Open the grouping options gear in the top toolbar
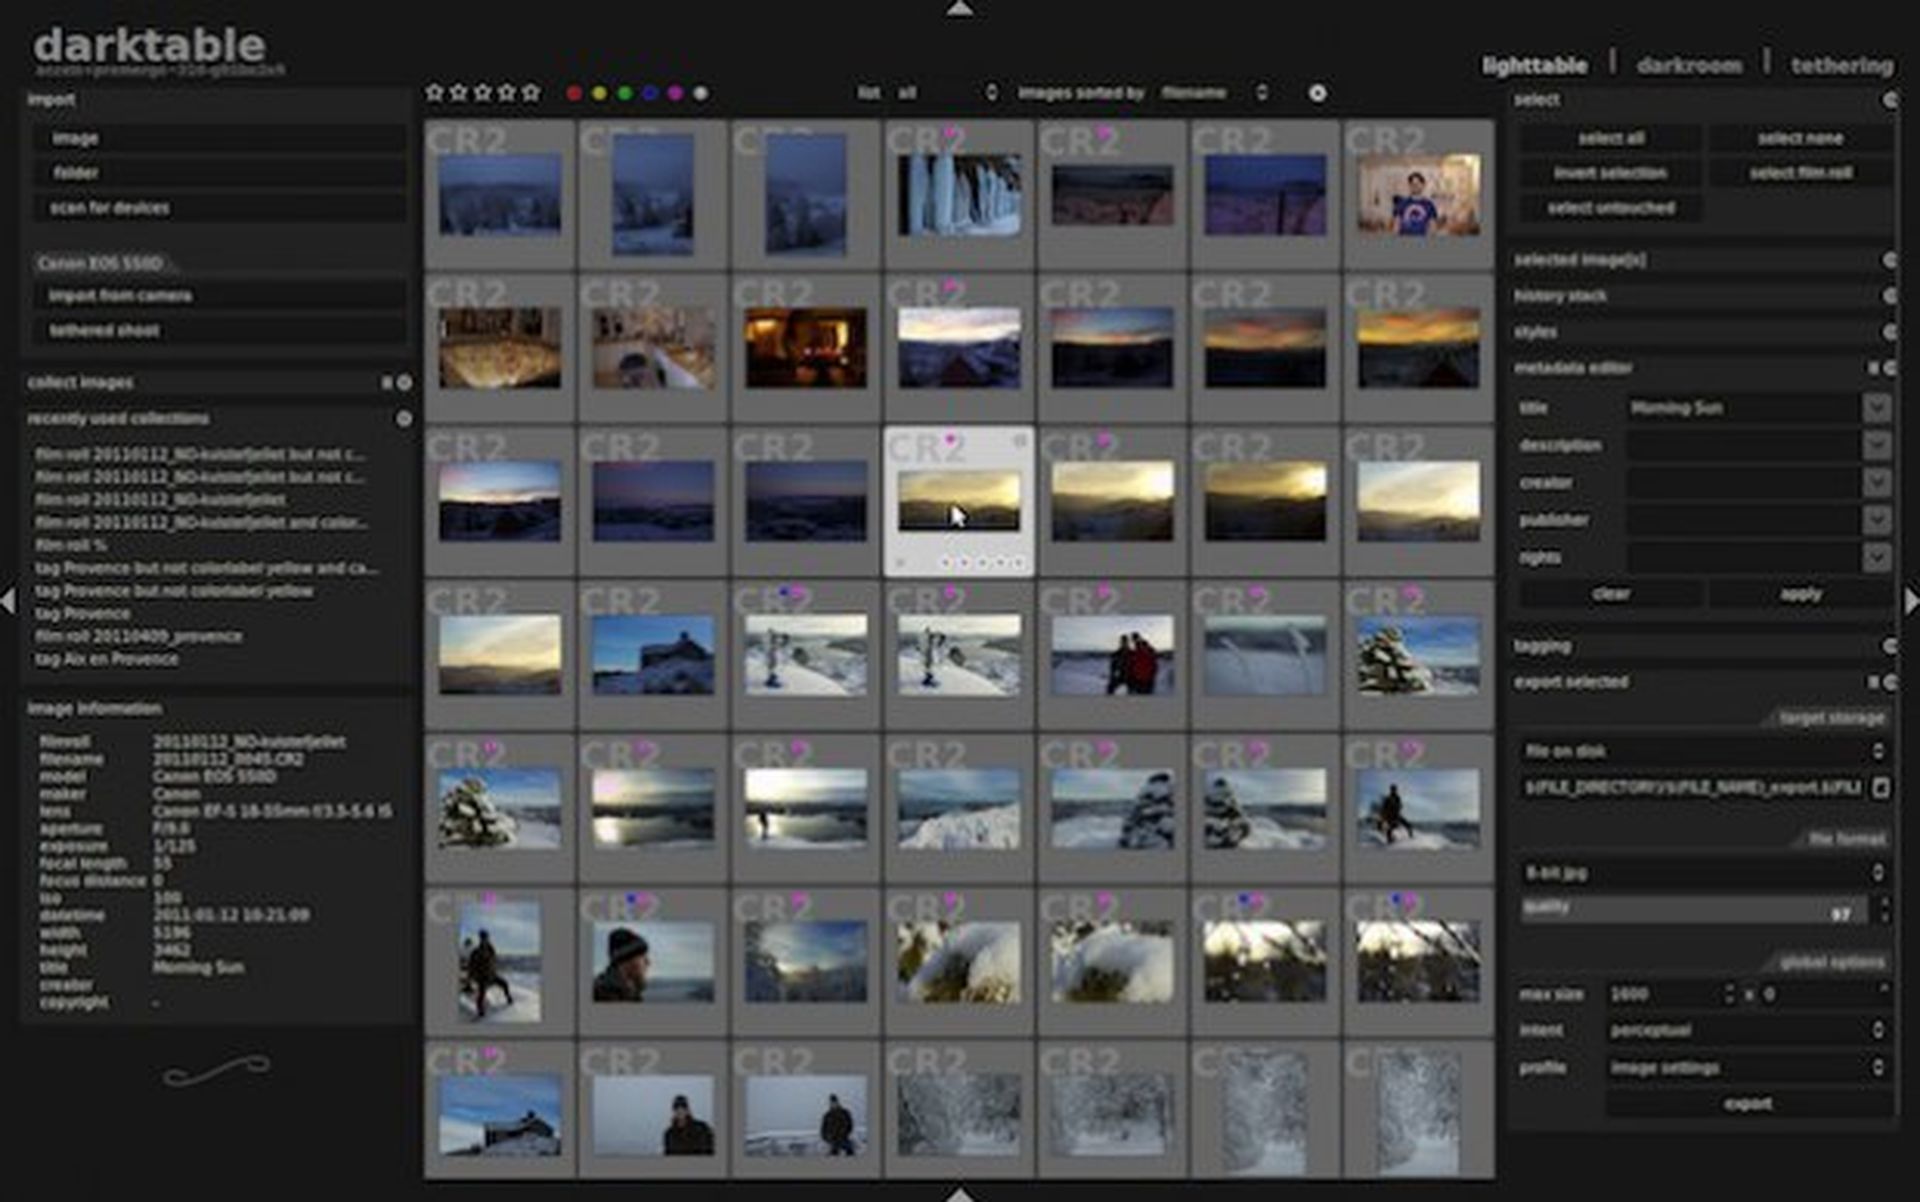The width and height of the screenshot is (1920, 1202). point(1319,93)
